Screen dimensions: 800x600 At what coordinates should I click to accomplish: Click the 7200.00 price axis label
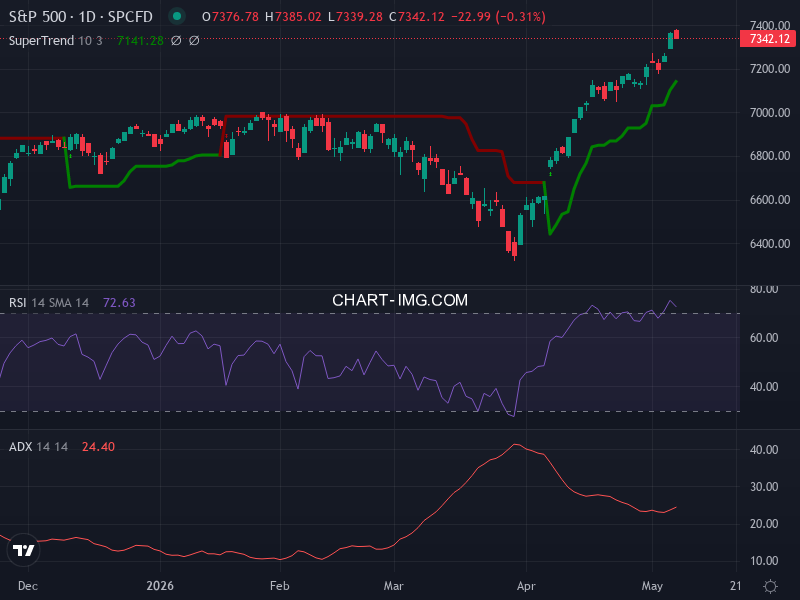770,69
